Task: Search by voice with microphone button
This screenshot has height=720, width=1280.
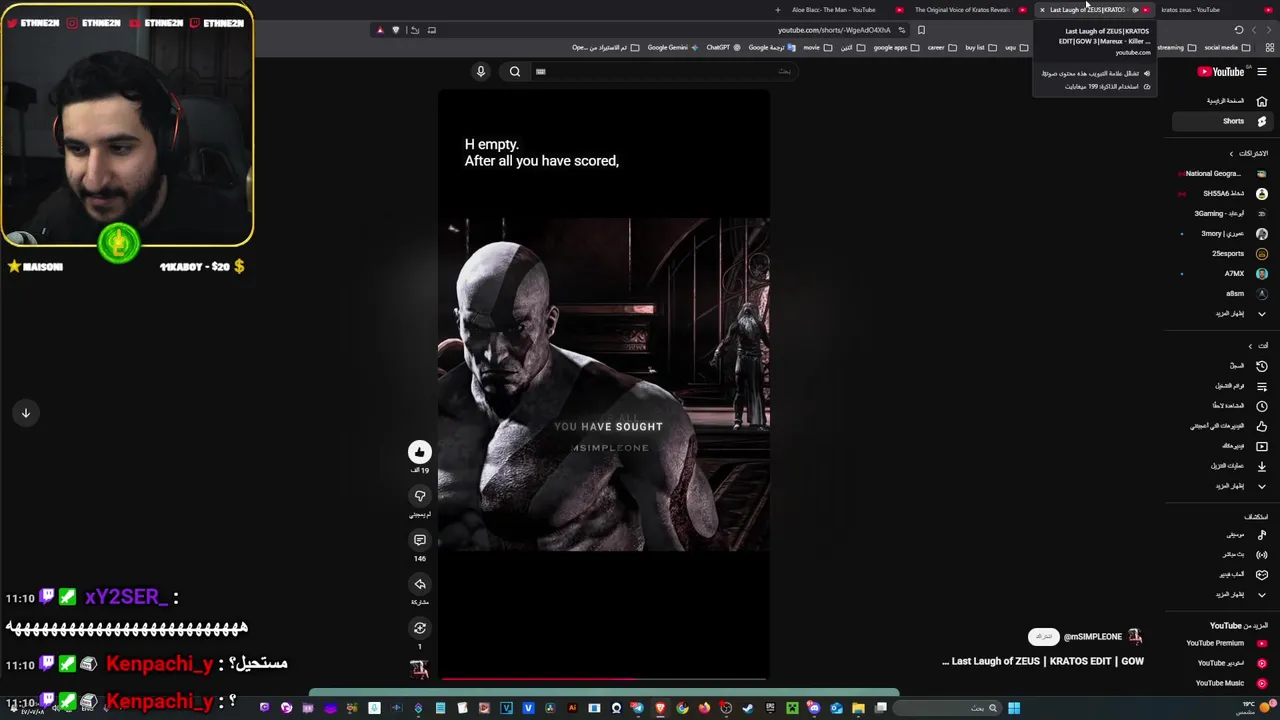Action: [481, 71]
